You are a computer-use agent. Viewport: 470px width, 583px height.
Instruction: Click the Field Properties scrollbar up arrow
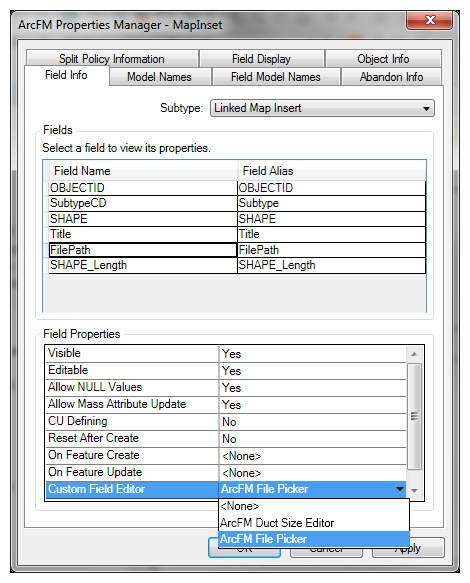tap(414, 354)
